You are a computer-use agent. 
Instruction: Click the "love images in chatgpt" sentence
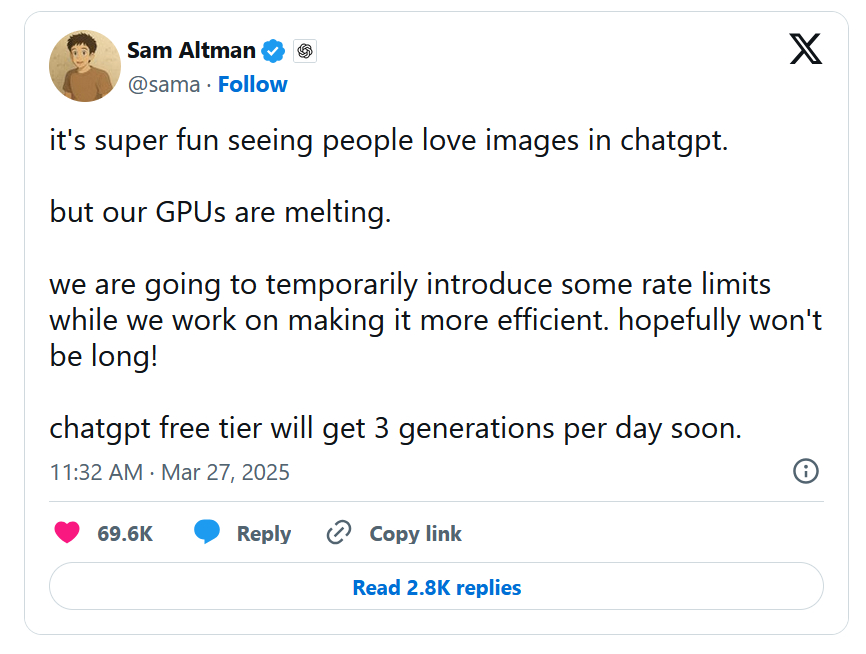click(389, 141)
